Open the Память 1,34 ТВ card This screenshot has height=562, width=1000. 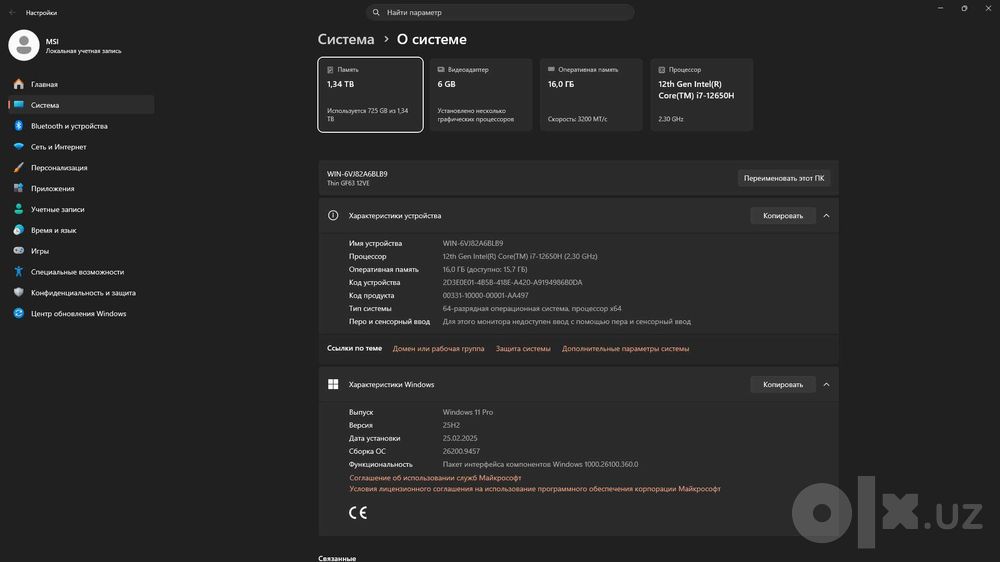click(371, 95)
